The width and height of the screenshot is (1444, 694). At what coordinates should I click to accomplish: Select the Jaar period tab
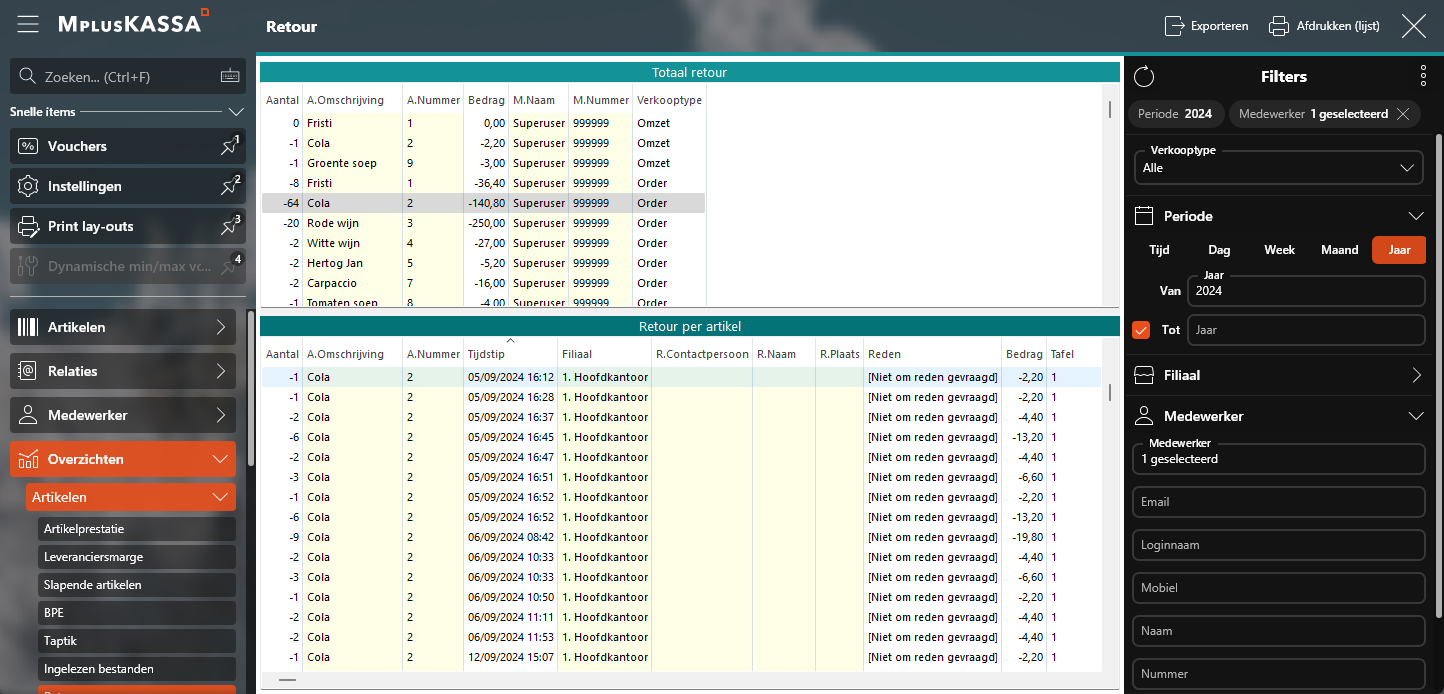(x=1399, y=250)
